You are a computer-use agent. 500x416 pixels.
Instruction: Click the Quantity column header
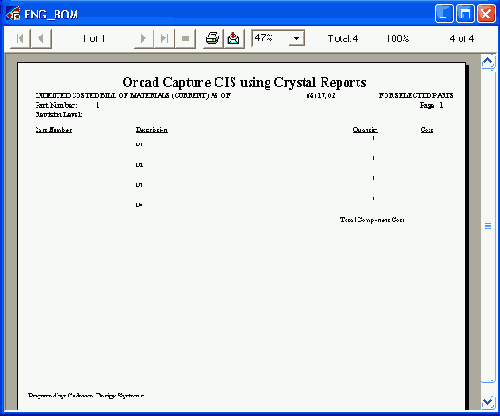365,130
